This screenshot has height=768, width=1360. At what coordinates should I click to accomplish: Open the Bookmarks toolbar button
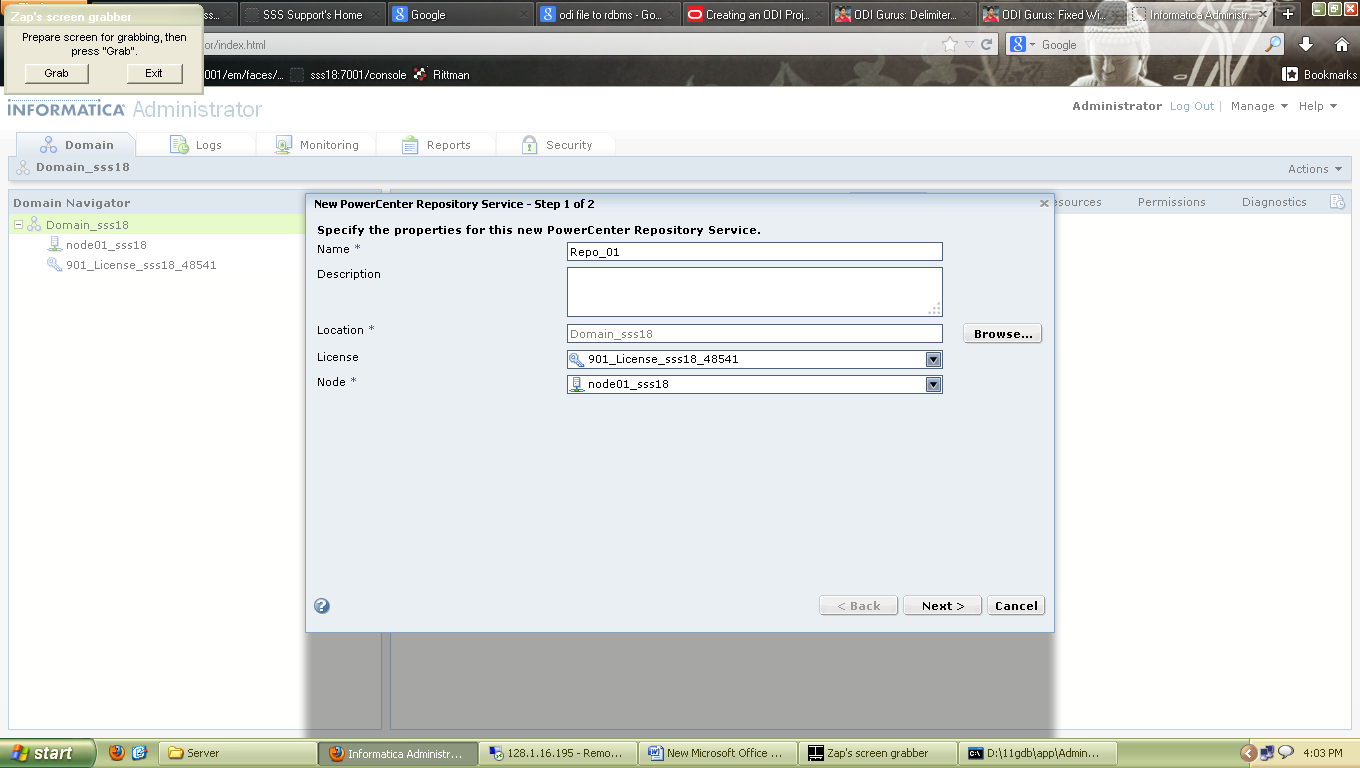1320,75
